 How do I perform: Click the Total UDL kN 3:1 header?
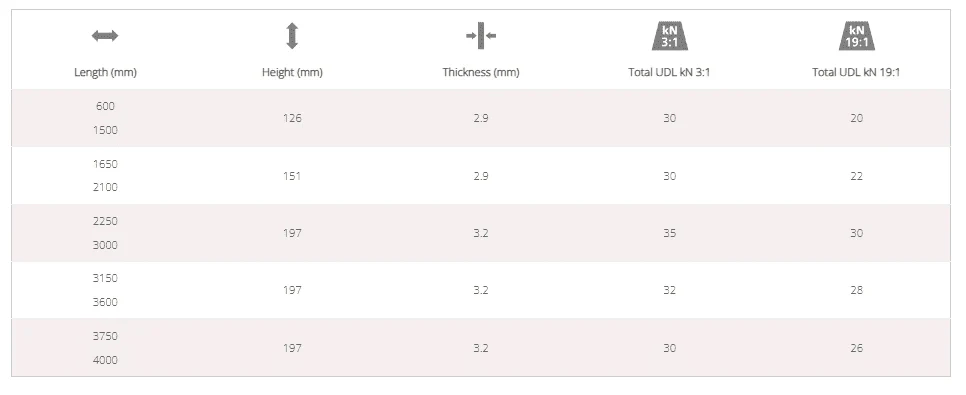[670, 72]
